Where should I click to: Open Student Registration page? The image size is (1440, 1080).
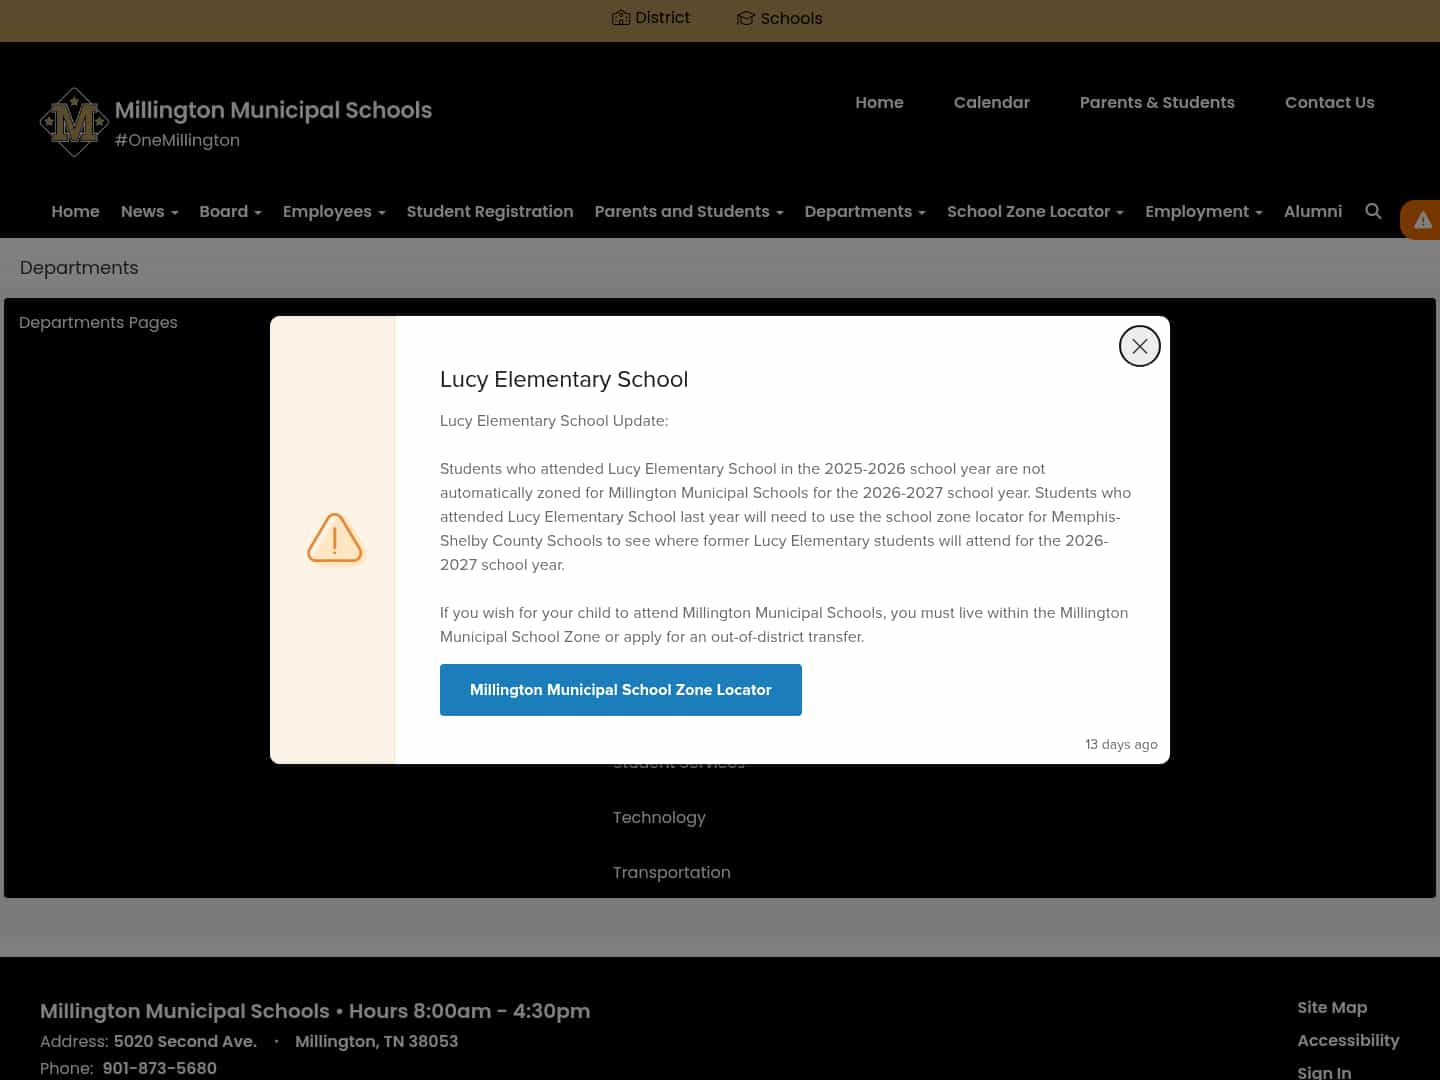point(490,211)
